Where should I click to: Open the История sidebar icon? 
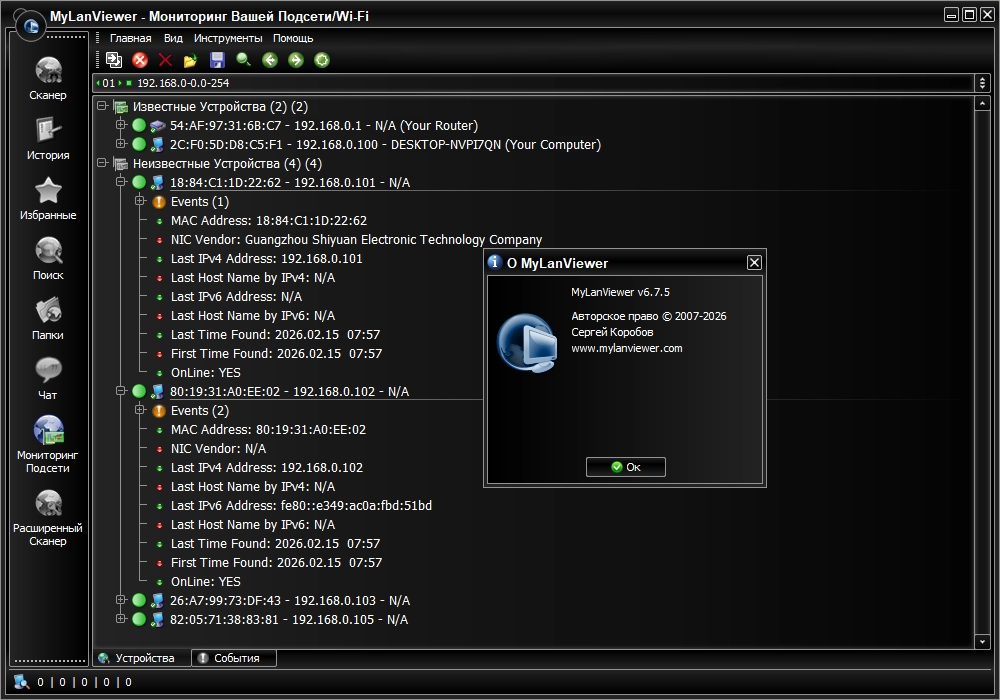(48, 138)
